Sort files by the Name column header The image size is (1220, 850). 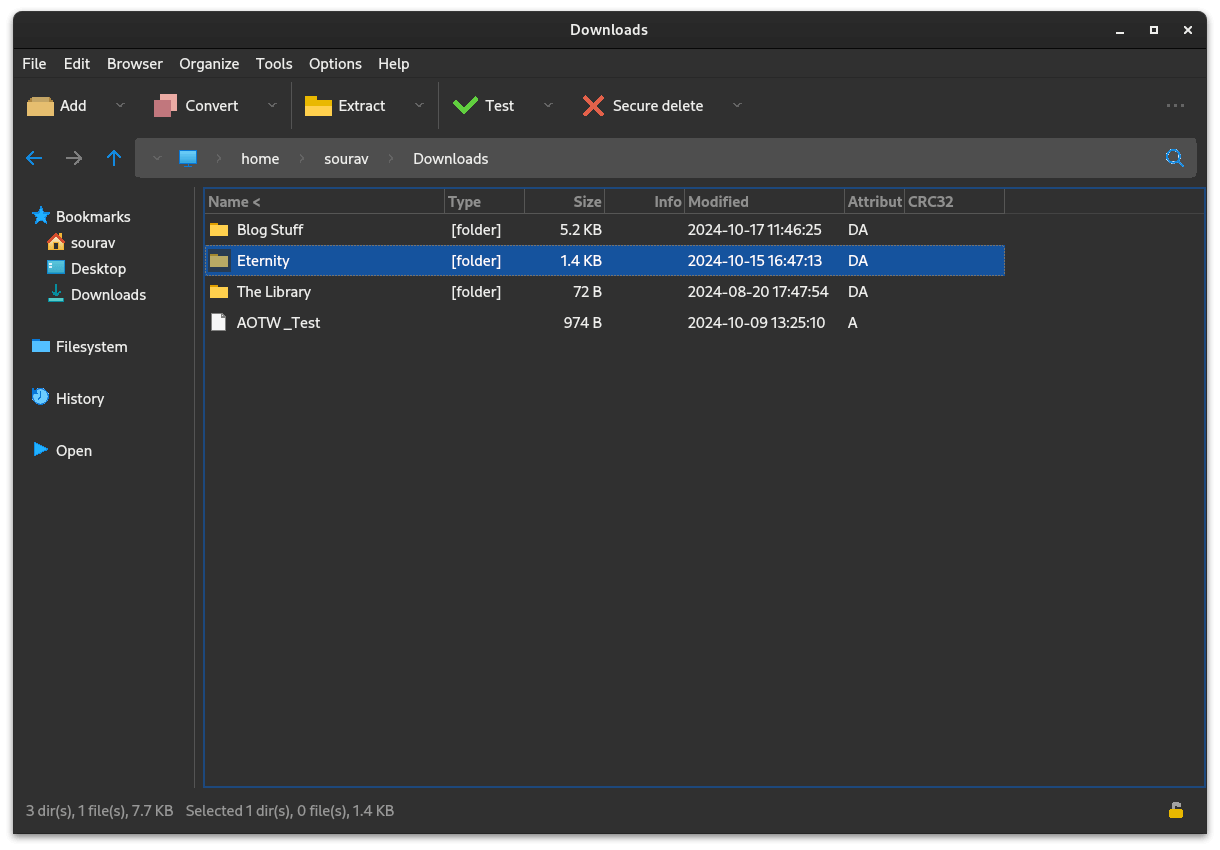coord(228,201)
